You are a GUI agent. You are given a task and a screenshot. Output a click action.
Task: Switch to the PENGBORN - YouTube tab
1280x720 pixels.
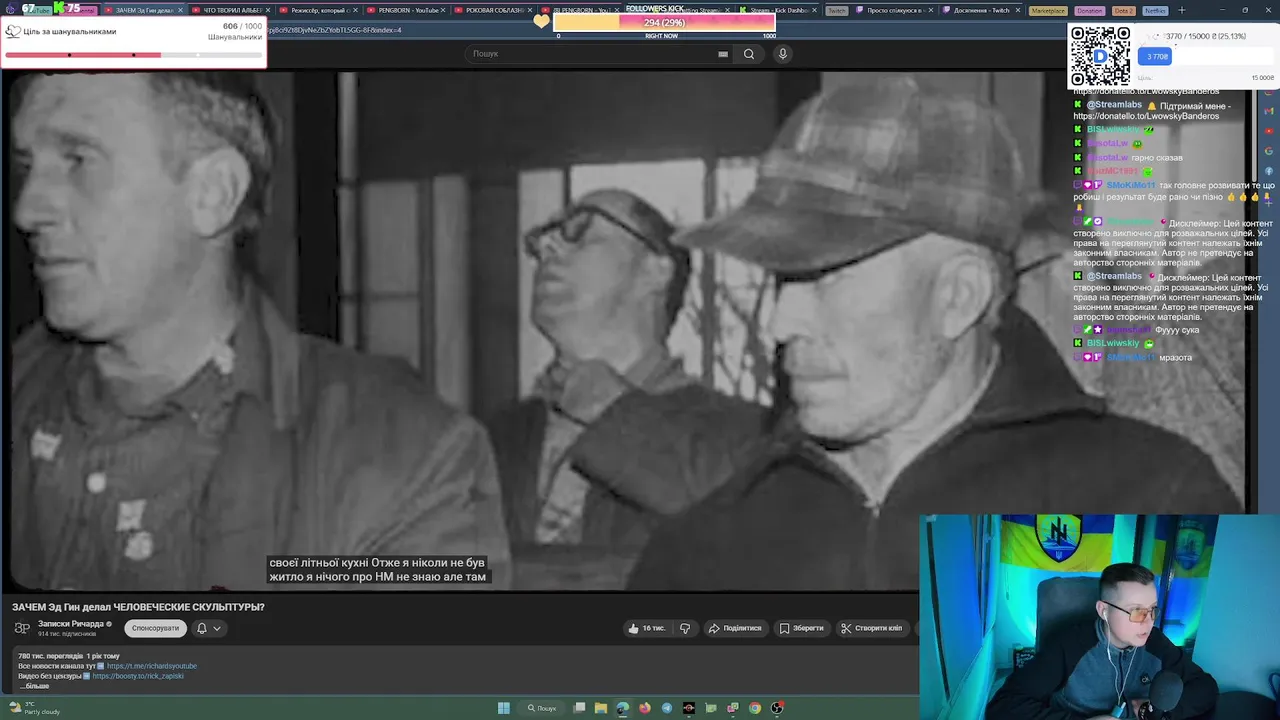pyautogui.click(x=406, y=10)
